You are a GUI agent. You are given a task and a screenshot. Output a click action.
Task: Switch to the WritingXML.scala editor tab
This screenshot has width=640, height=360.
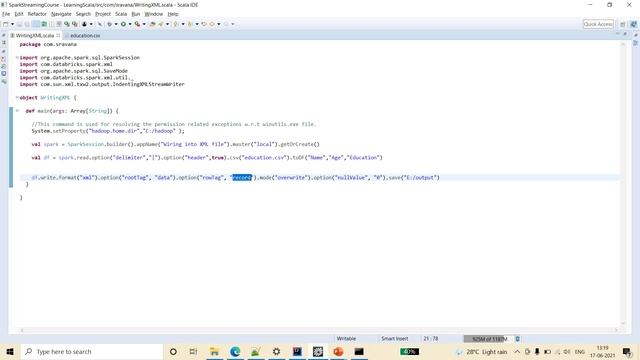[x=35, y=36]
